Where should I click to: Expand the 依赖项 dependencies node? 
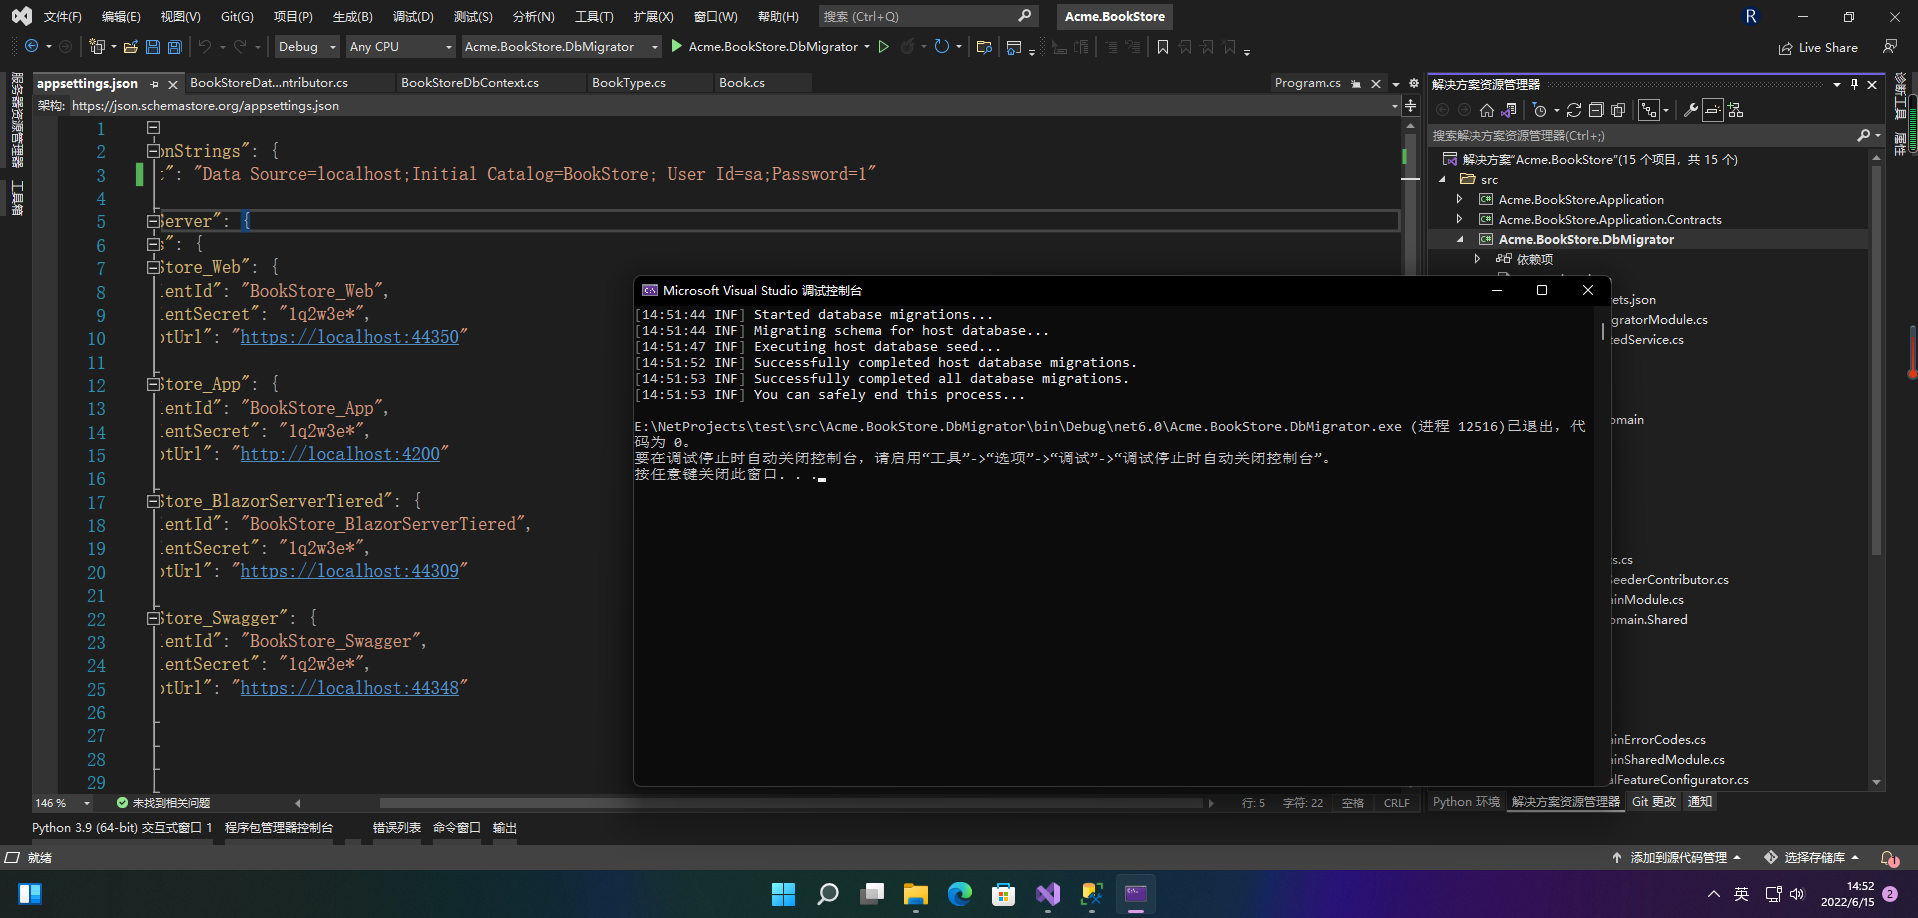point(1477,260)
